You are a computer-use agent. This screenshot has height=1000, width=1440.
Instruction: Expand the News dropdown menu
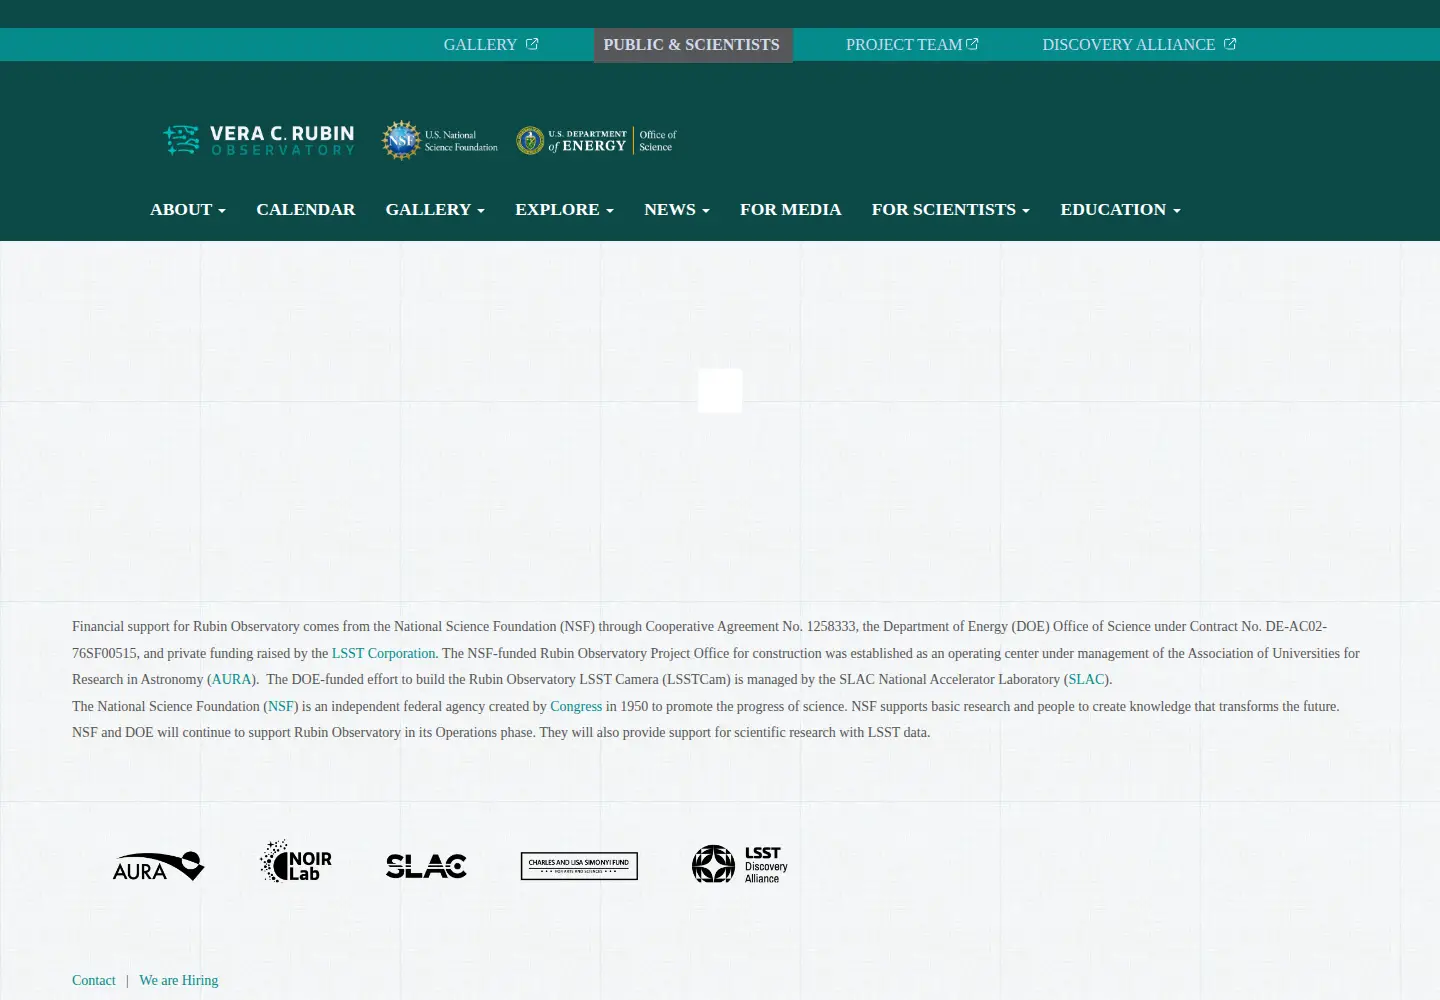click(x=677, y=209)
